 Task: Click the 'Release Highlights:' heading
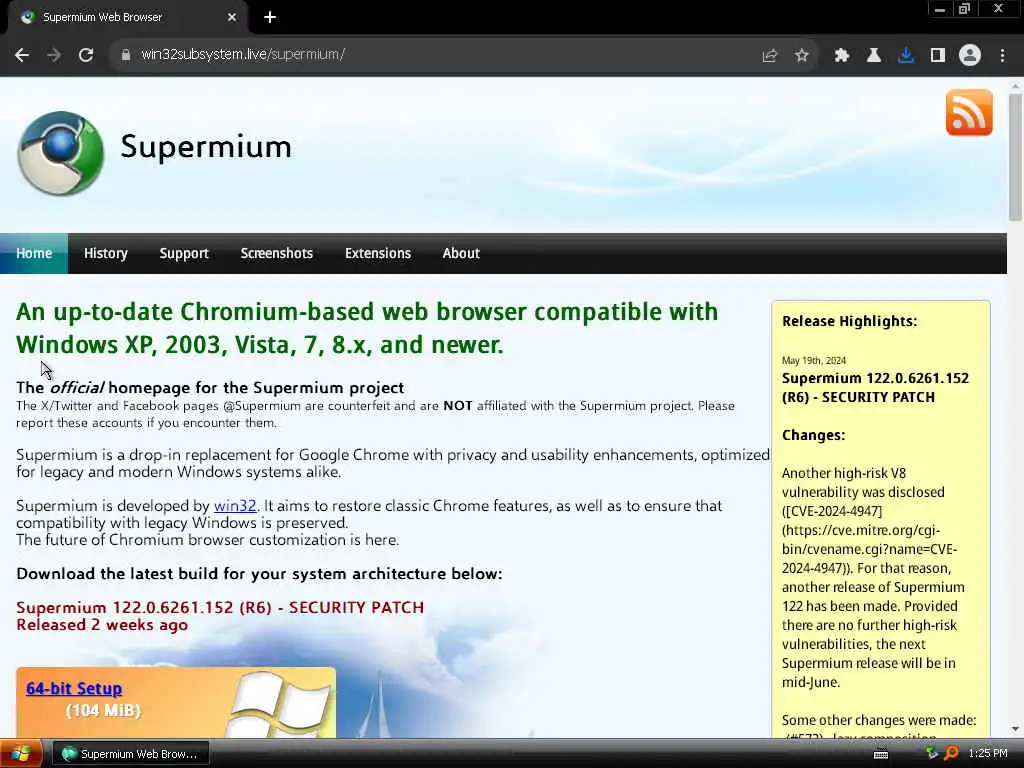850,321
